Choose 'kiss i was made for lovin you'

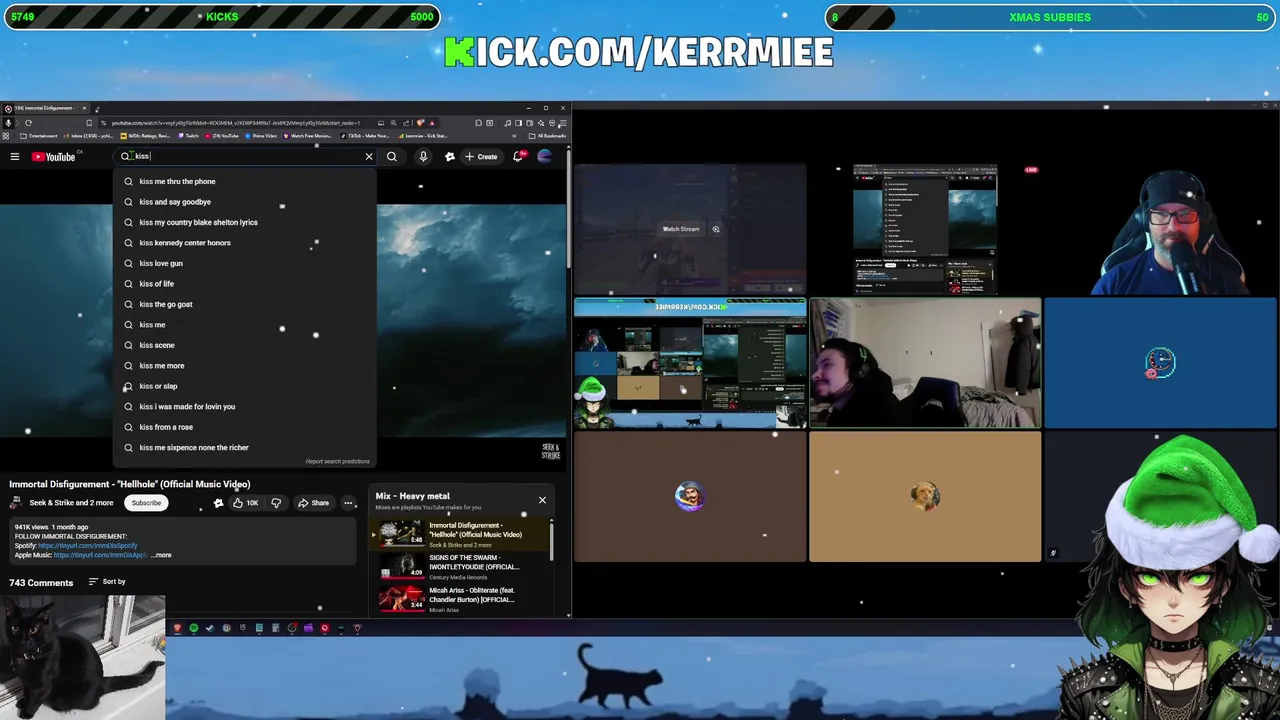point(245,407)
